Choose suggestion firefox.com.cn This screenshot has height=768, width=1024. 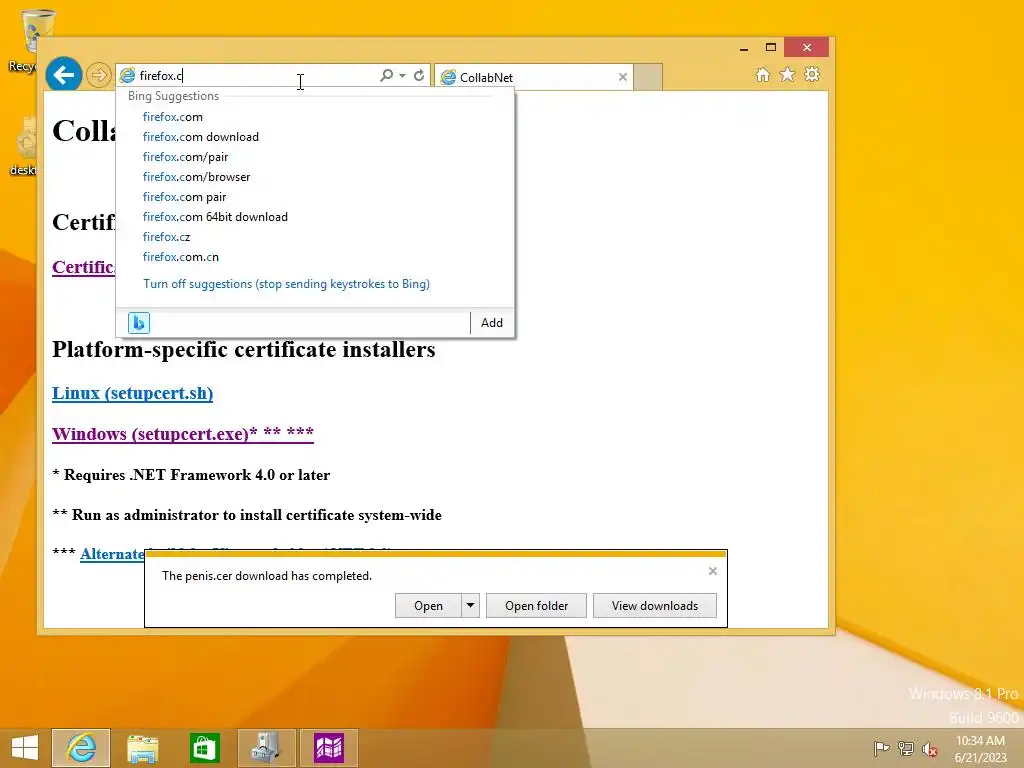point(180,257)
